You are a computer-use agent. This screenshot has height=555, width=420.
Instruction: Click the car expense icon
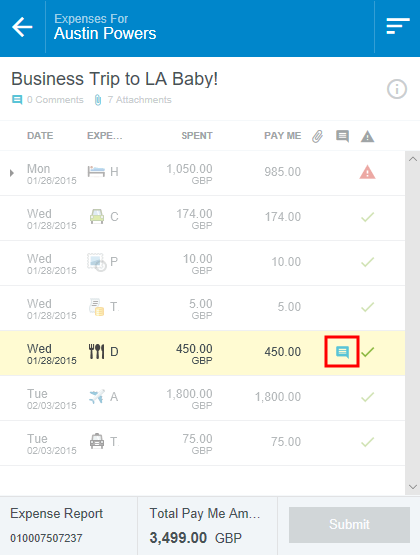pyautogui.click(x=97, y=216)
